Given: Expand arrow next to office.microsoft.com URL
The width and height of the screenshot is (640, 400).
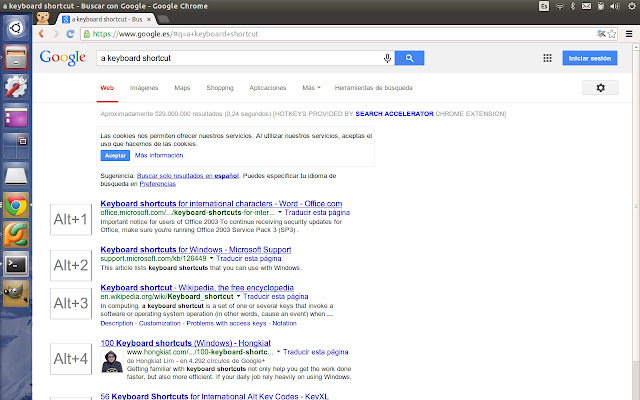Looking at the screenshot, I should pos(280,212).
